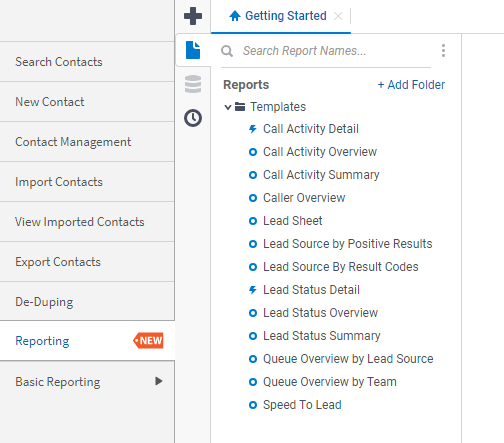Open the clock history icon panel
This screenshot has width=504, height=443.
click(193, 118)
